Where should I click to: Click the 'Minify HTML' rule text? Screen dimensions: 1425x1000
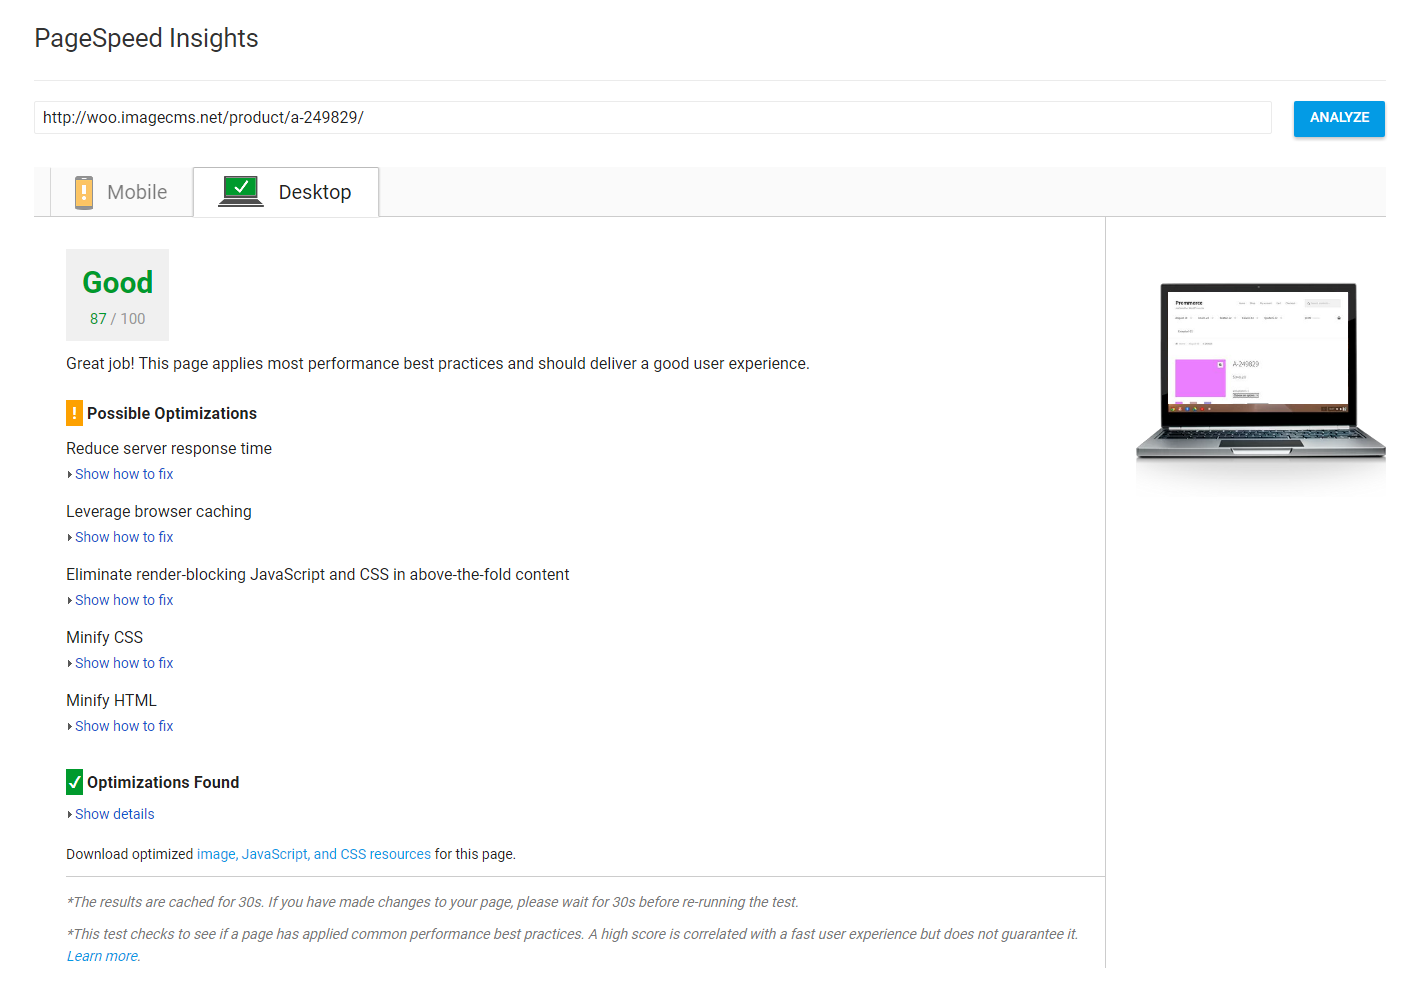(x=111, y=700)
